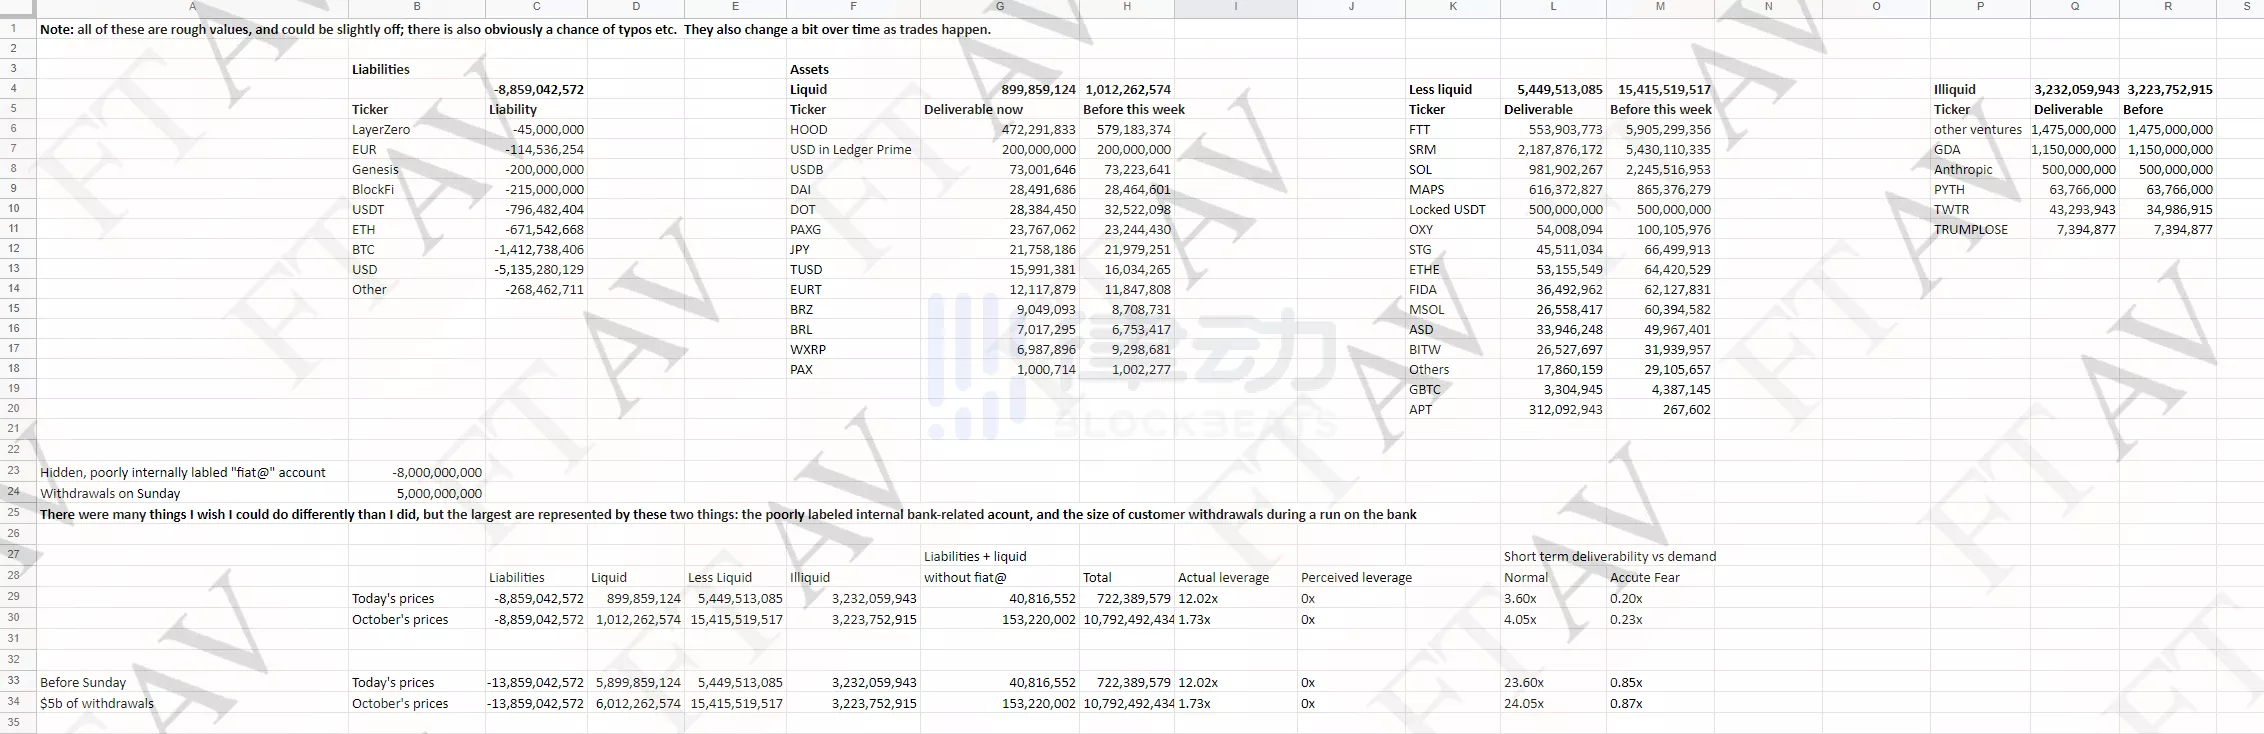2264x734 pixels.
Task: Select the highlighted column I header
Action: (x=1236, y=7)
